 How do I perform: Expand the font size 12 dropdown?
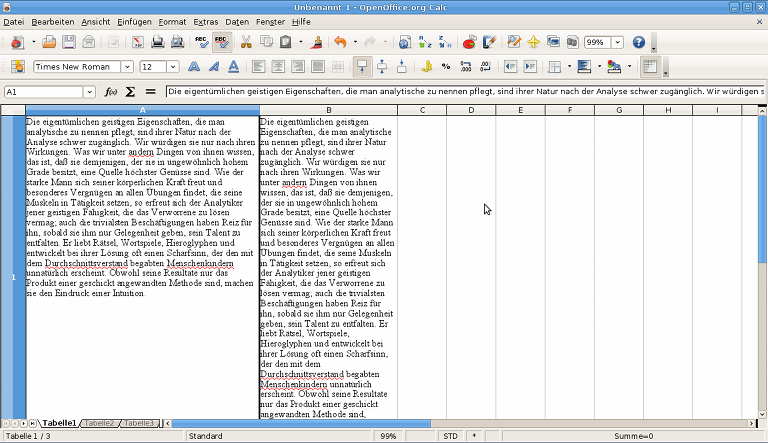(173, 67)
